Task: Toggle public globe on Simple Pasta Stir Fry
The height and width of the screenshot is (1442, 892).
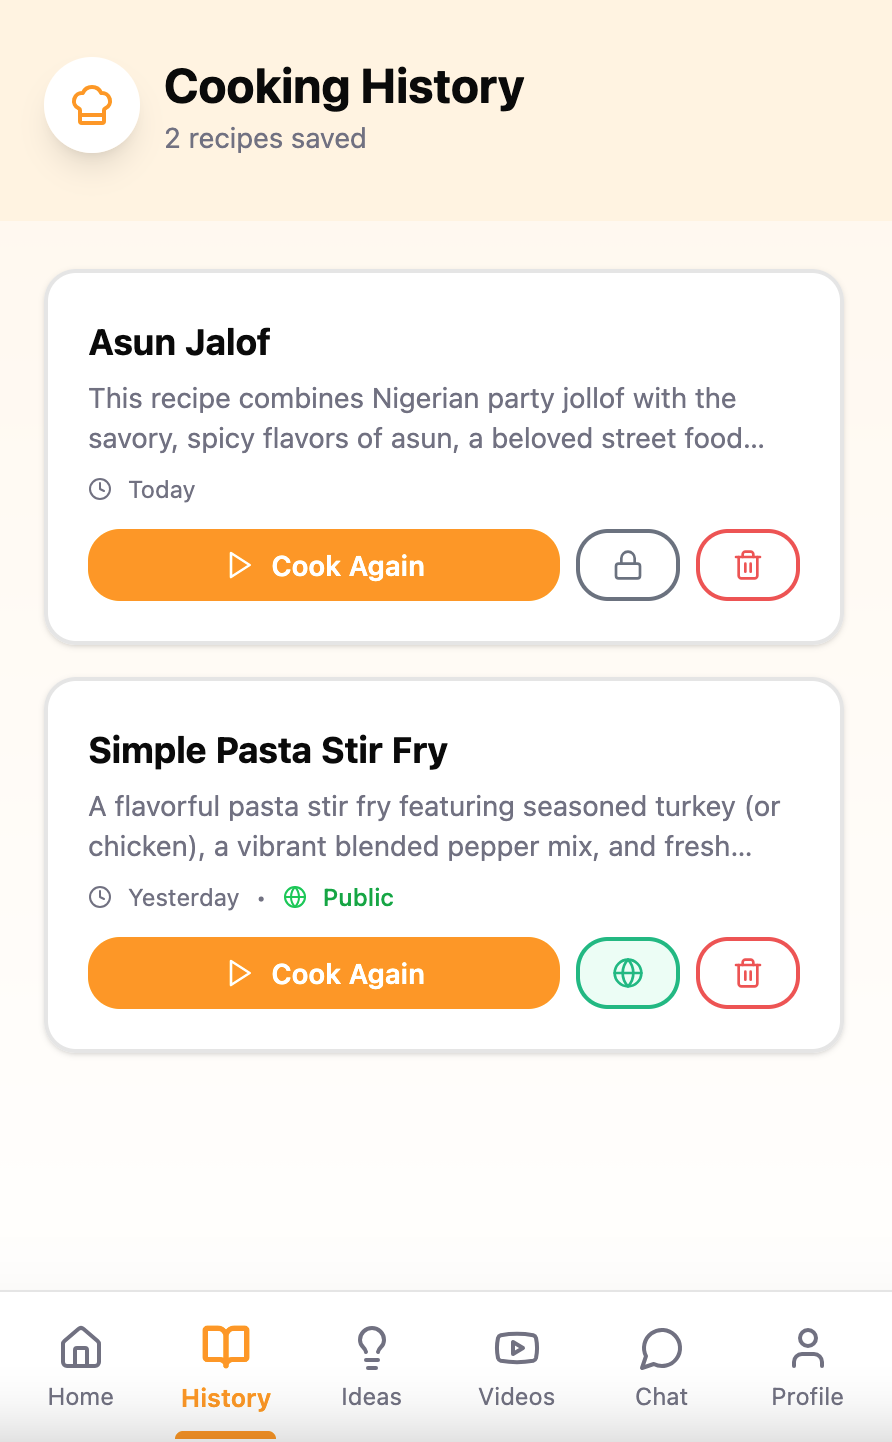Action: [x=628, y=973]
